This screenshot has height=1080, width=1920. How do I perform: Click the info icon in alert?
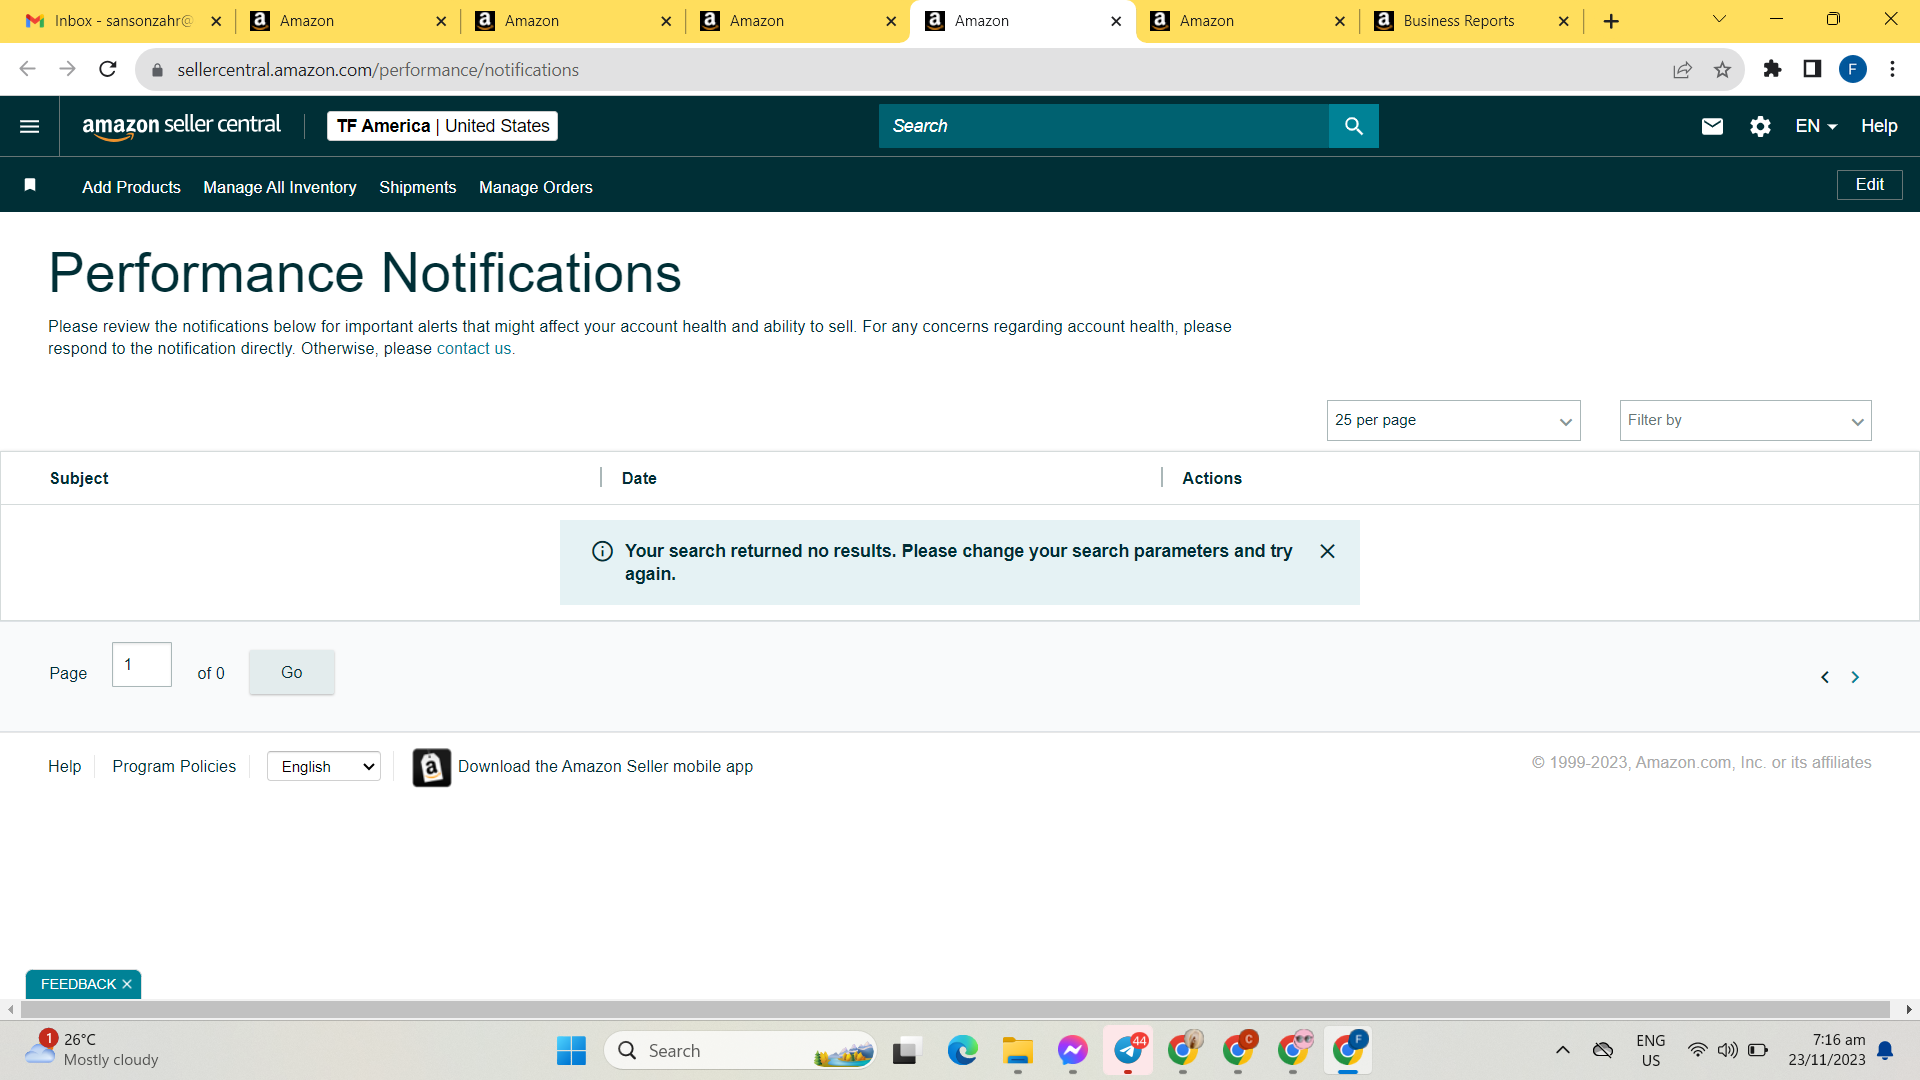(602, 551)
